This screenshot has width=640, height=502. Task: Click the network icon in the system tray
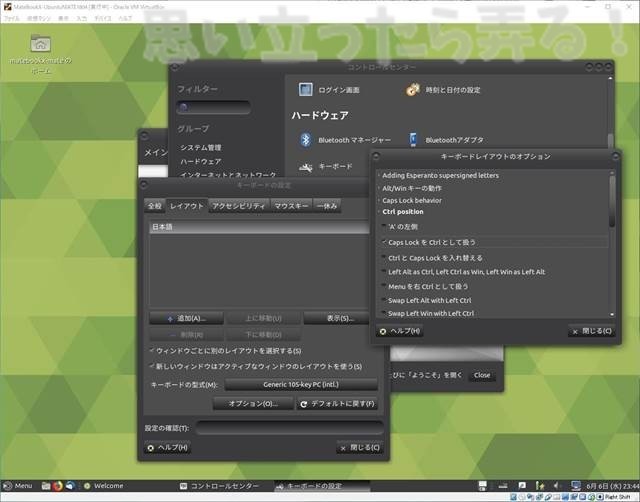point(503,486)
